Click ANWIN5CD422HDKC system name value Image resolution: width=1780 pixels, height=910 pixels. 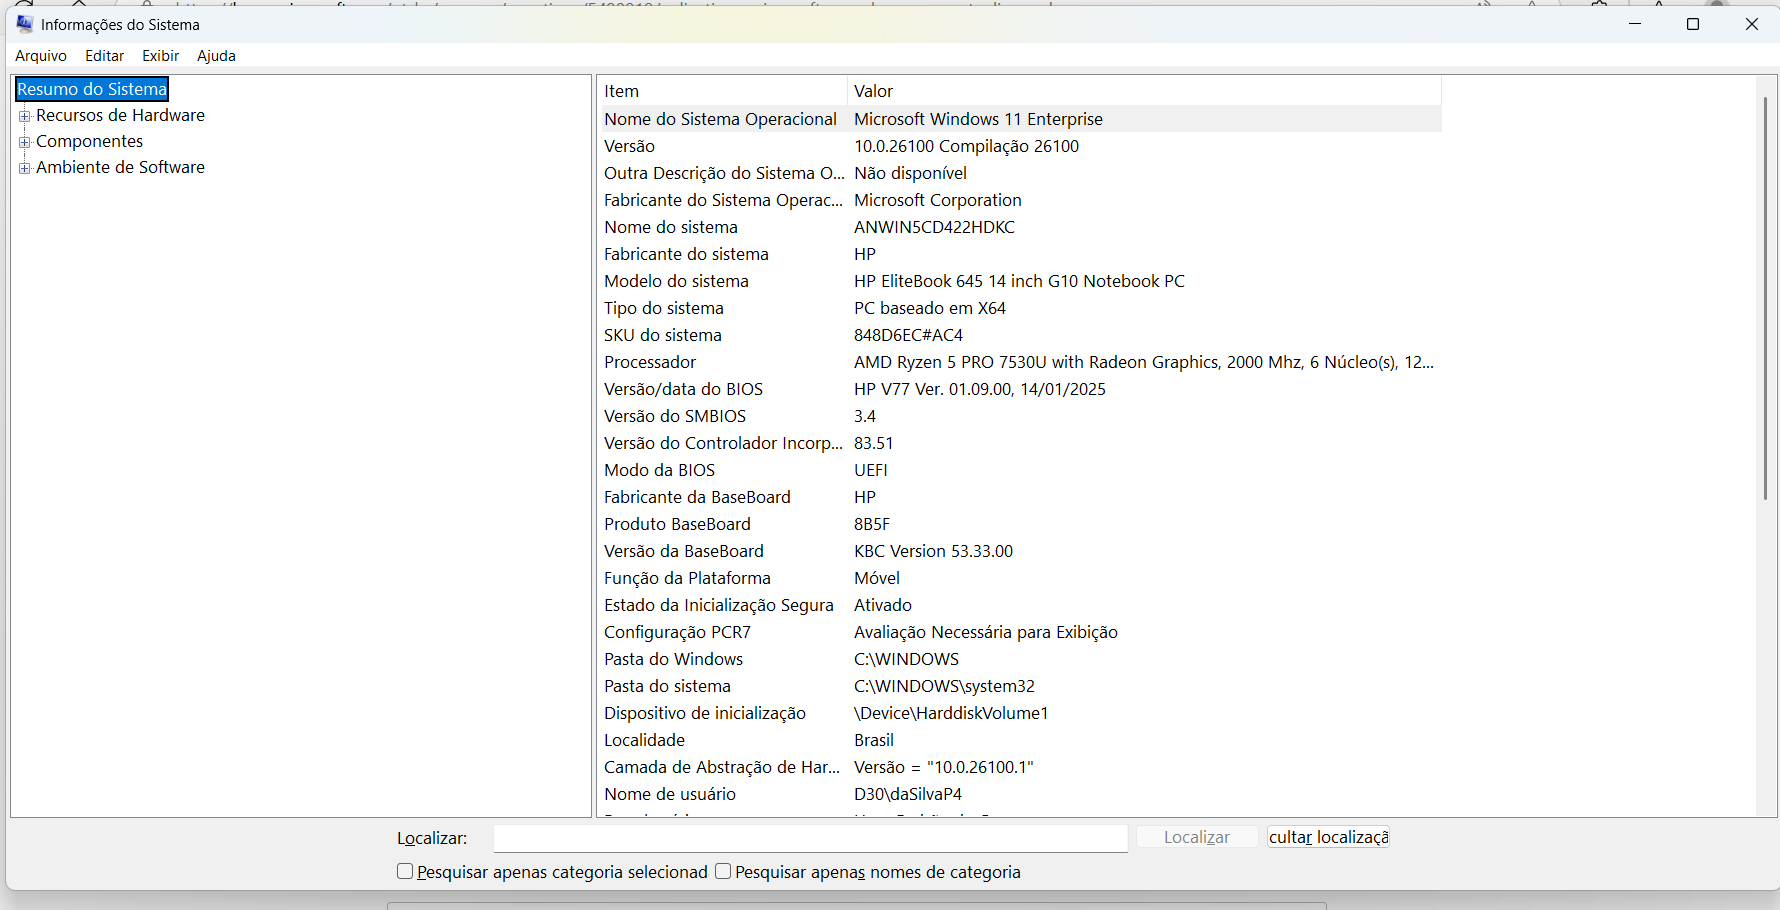934,227
